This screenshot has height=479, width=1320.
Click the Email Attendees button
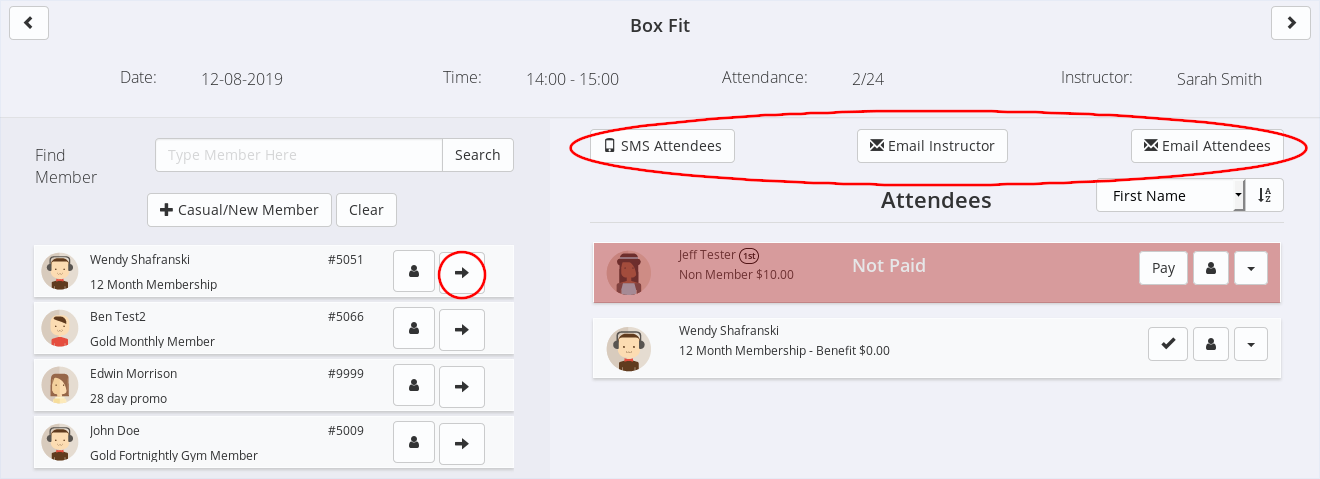pos(1207,146)
